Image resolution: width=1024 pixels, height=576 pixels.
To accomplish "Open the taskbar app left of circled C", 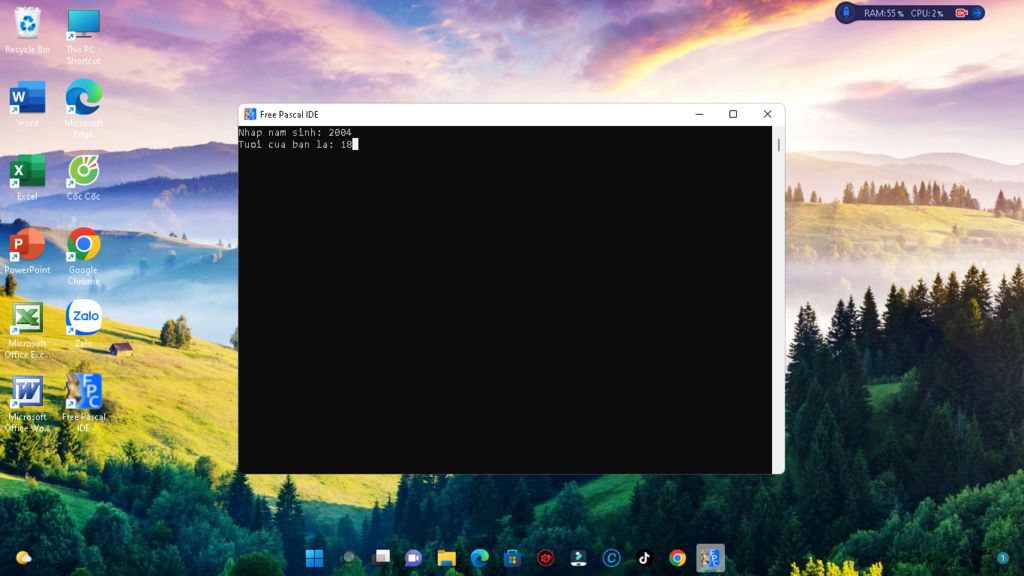I will click(x=578, y=558).
